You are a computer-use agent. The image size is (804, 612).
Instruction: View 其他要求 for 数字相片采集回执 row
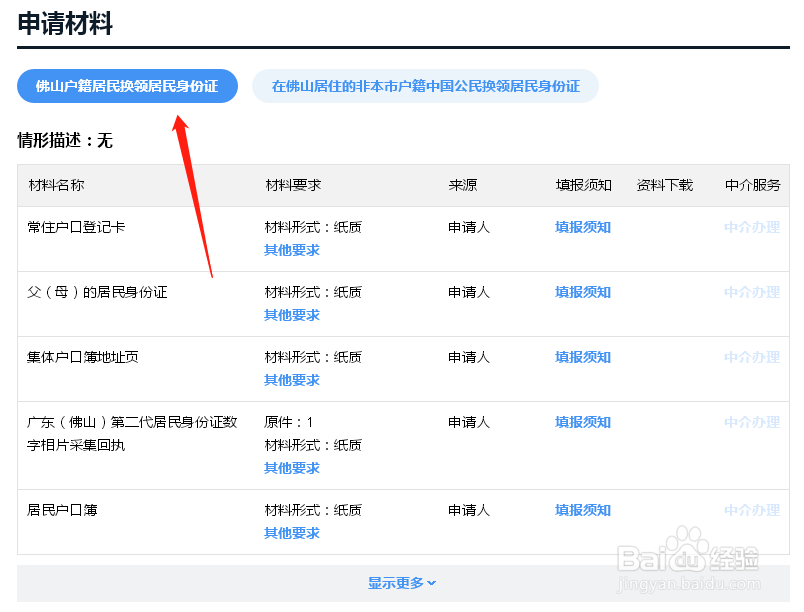(x=291, y=468)
